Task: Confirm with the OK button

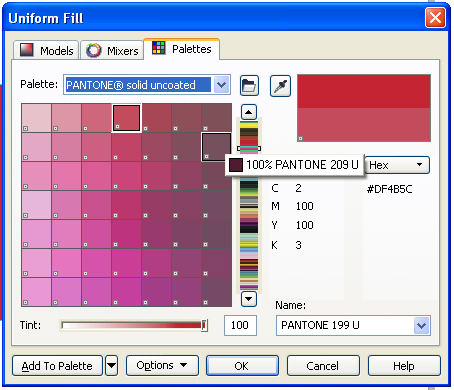Action: [242, 366]
